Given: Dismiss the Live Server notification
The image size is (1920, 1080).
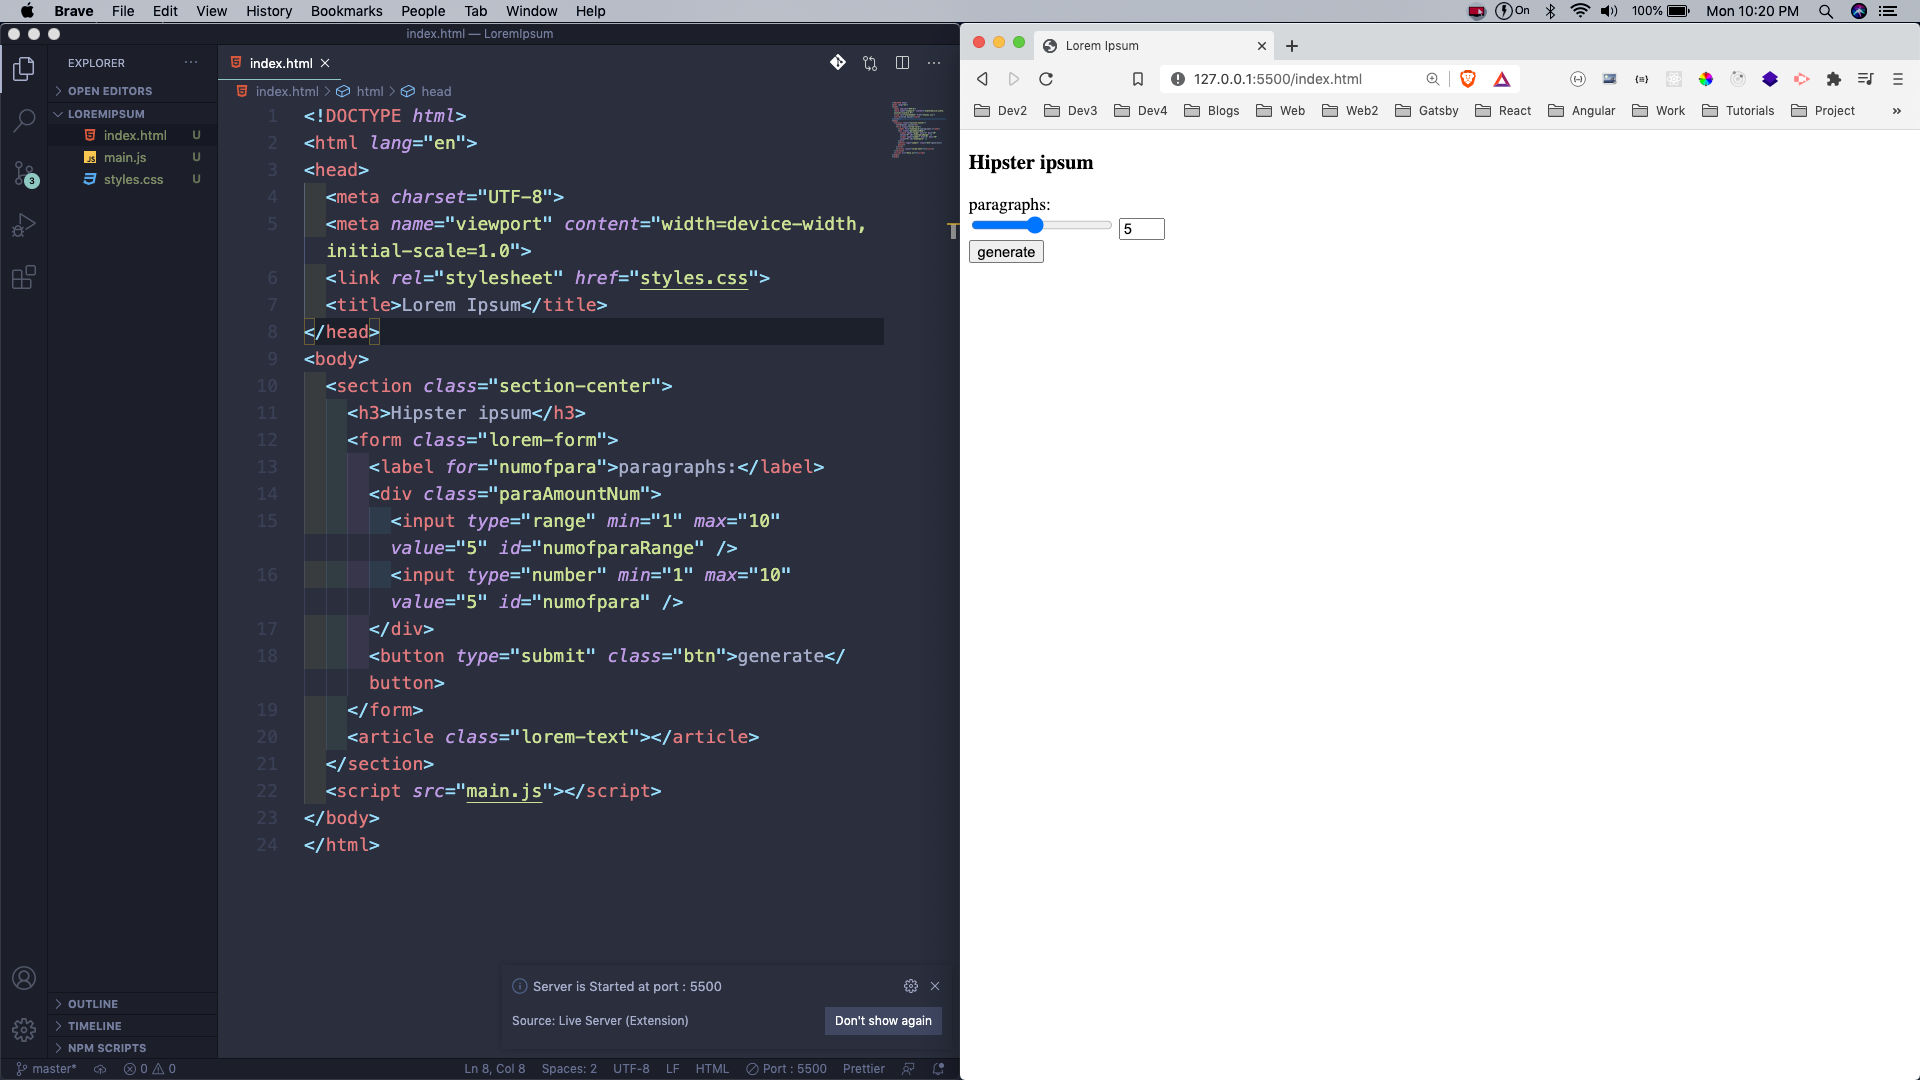Looking at the screenshot, I should pyautogui.click(x=935, y=986).
